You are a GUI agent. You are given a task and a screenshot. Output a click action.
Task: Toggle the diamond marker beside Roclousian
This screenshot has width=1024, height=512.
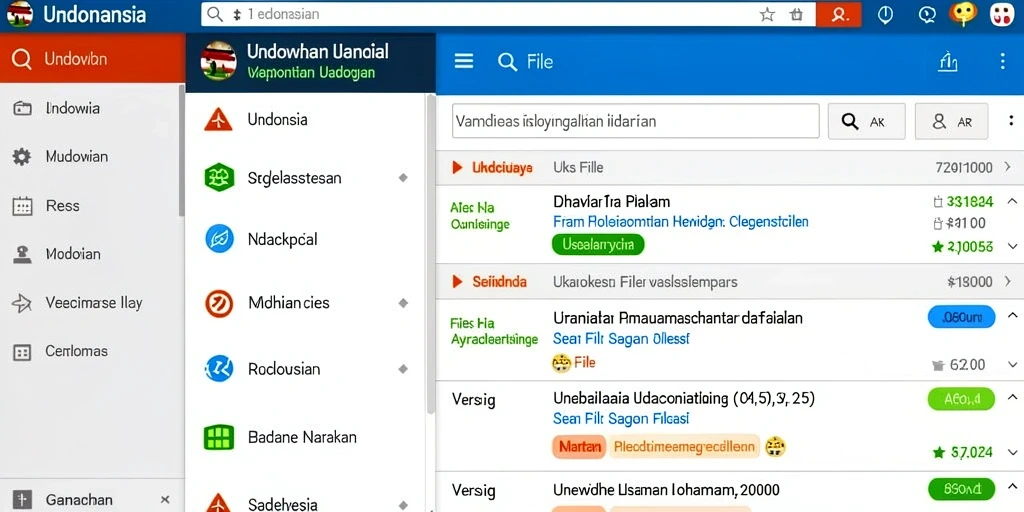click(x=403, y=369)
